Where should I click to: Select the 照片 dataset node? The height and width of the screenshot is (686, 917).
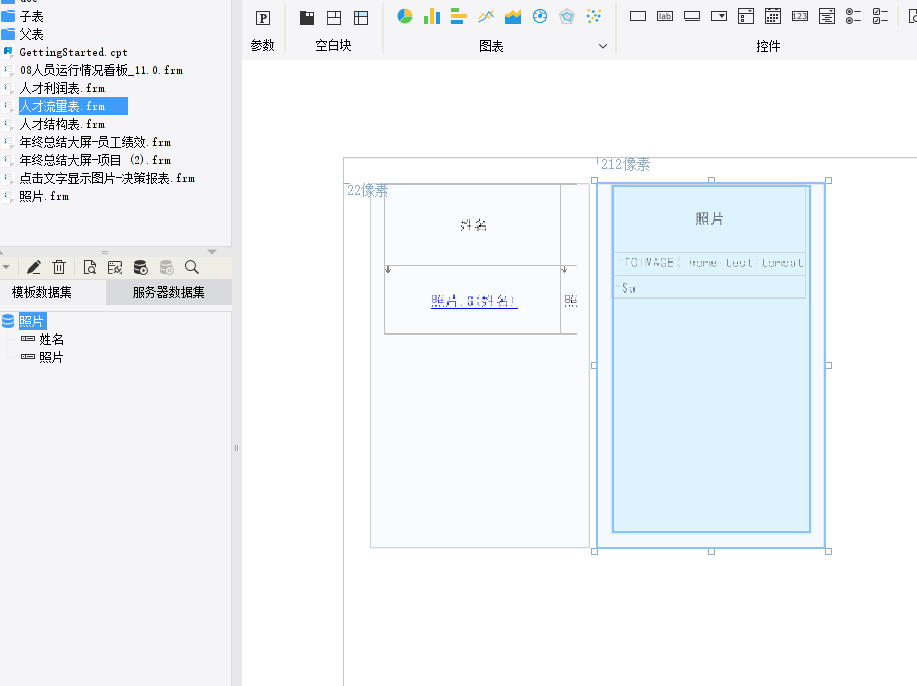pyautogui.click(x=32, y=321)
